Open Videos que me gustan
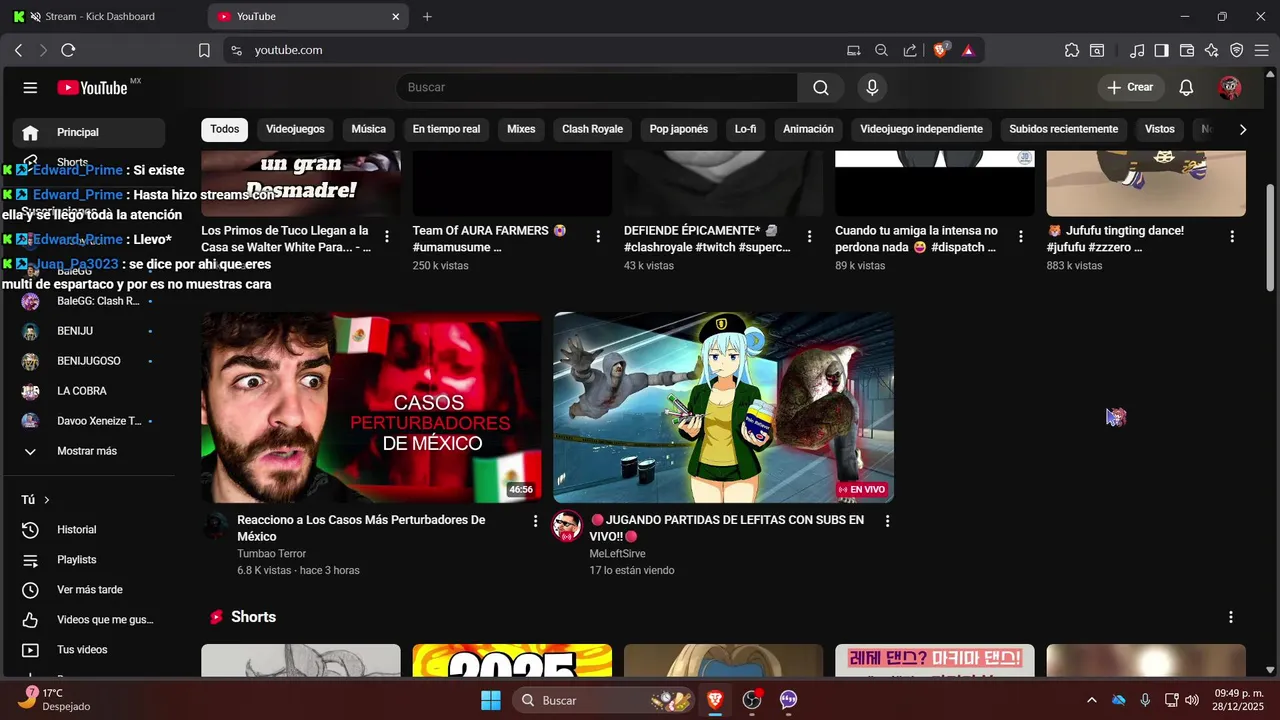Image resolution: width=1280 pixels, height=720 pixels. click(x=89, y=620)
